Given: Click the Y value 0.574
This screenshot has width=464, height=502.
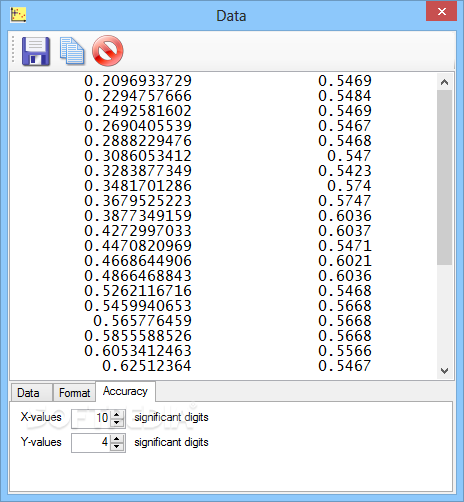Looking at the screenshot, I should point(349,186).
